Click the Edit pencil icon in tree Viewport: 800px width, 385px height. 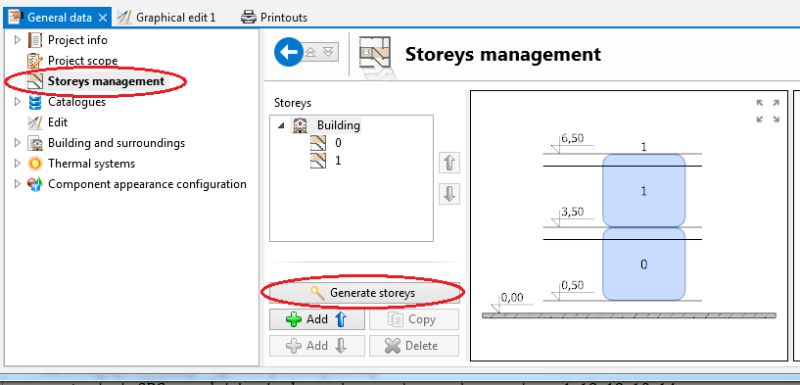click(x=35, y=122)
